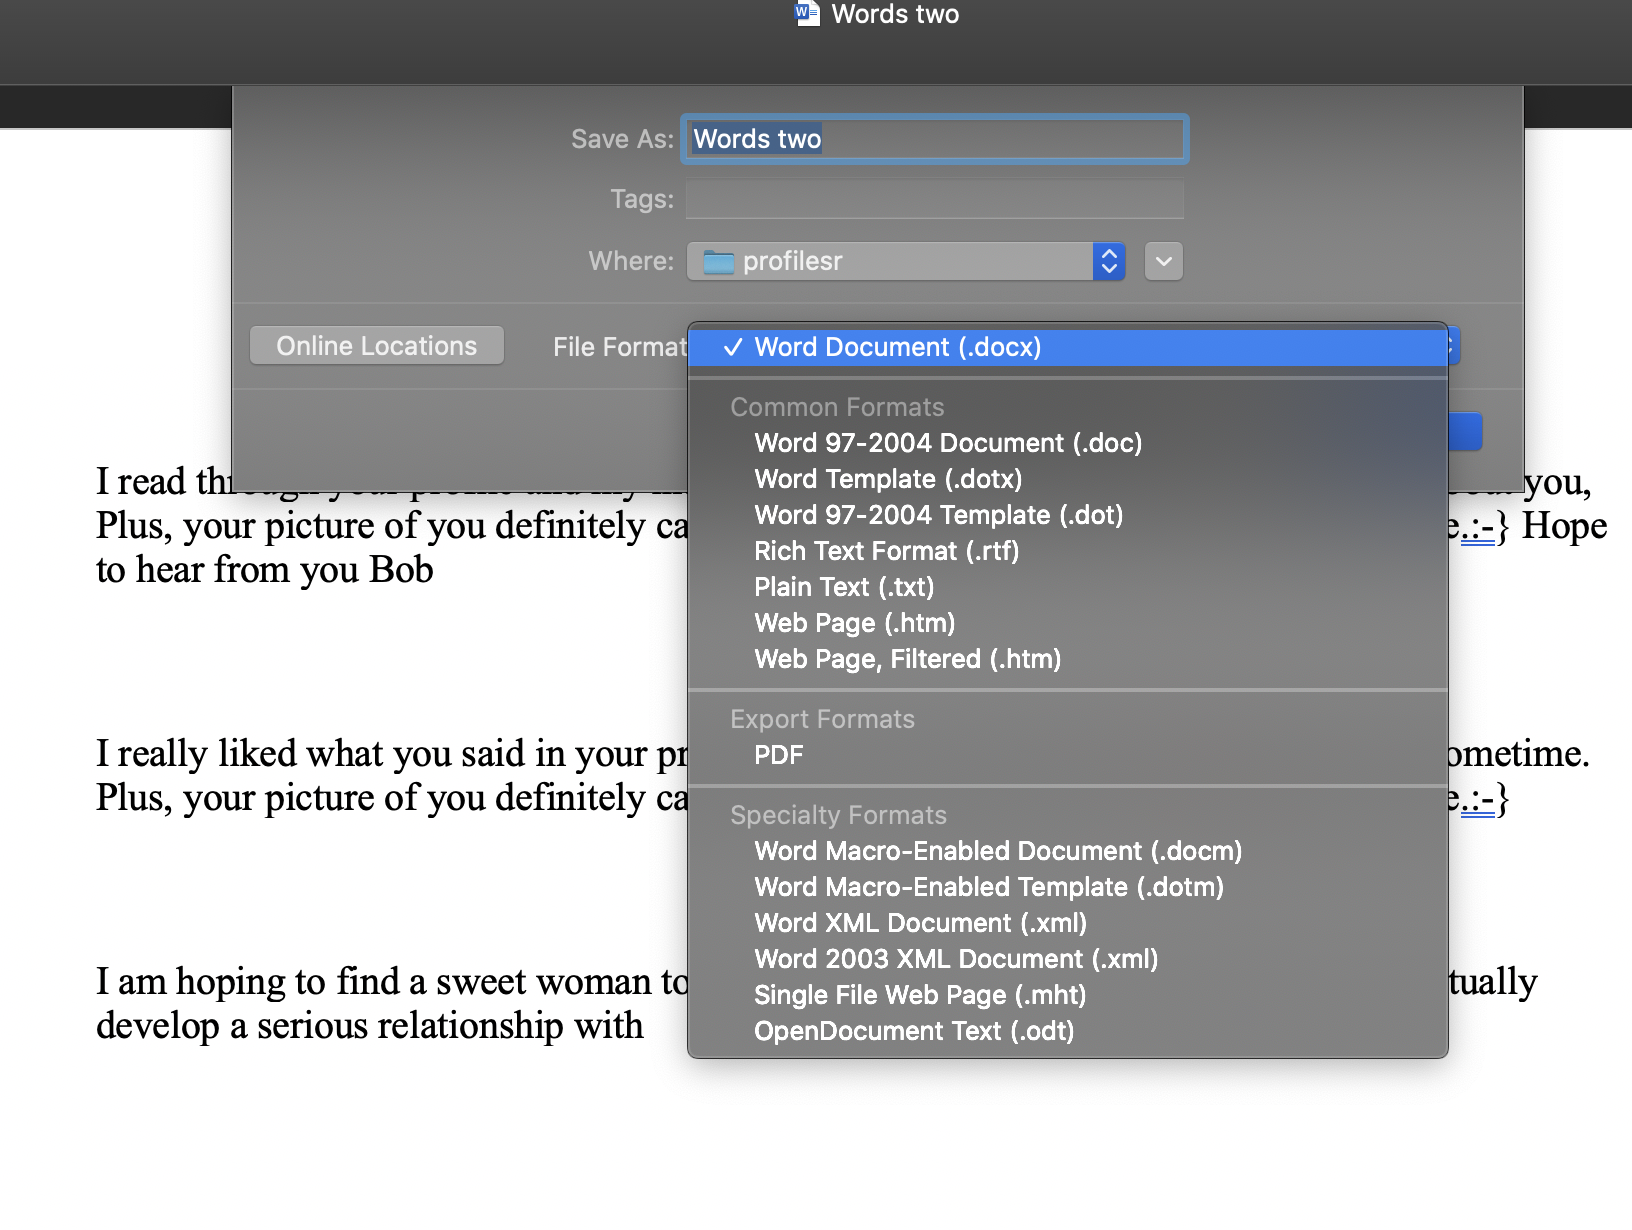Screen dimensions: 1632x1230
Task: Select Word Document (.docx) format
Action: click(x=1068, y=347)
